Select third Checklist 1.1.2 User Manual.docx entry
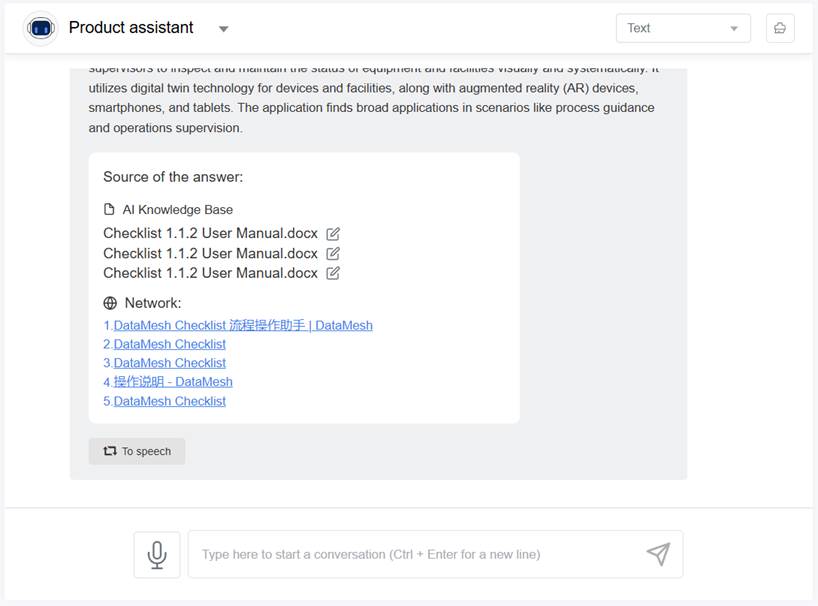 [210, 273]
